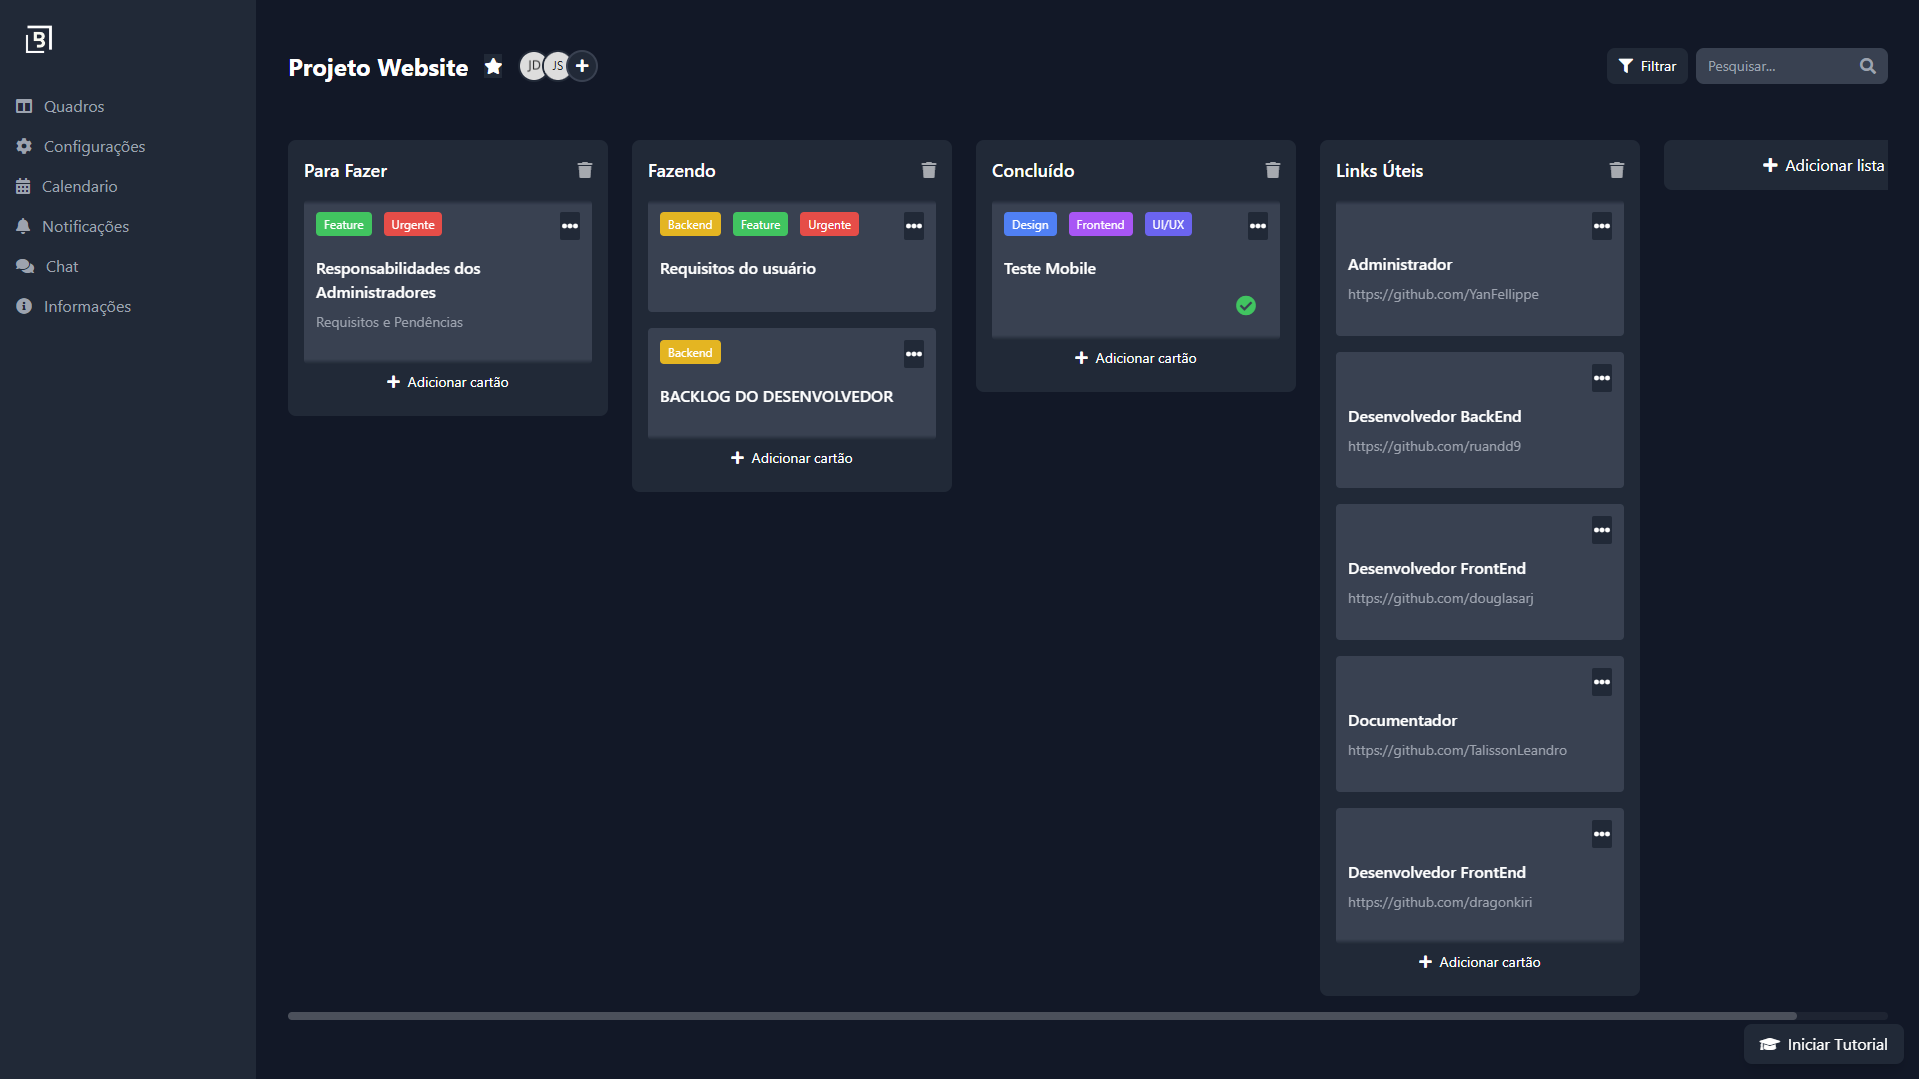Add a card to Links Úteis
Image resolution: width=1919 pixels, height=1079 pixels.
(x=1480, y=962)
